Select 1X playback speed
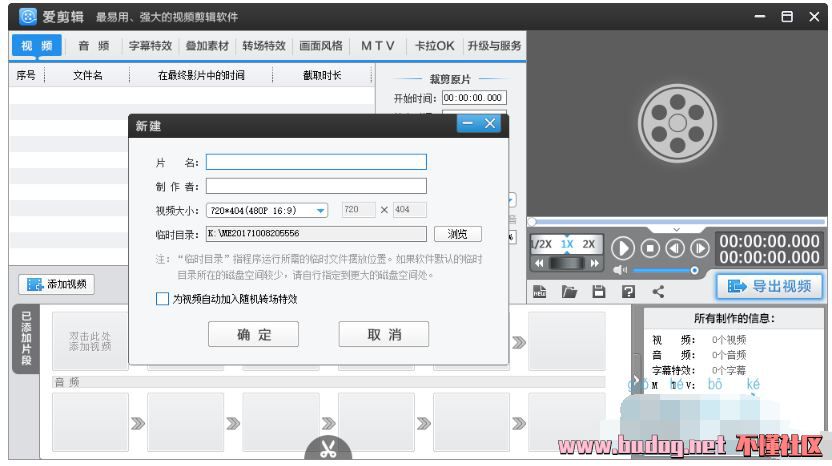The height and width of the screenshot is (466, 832). 567,244
